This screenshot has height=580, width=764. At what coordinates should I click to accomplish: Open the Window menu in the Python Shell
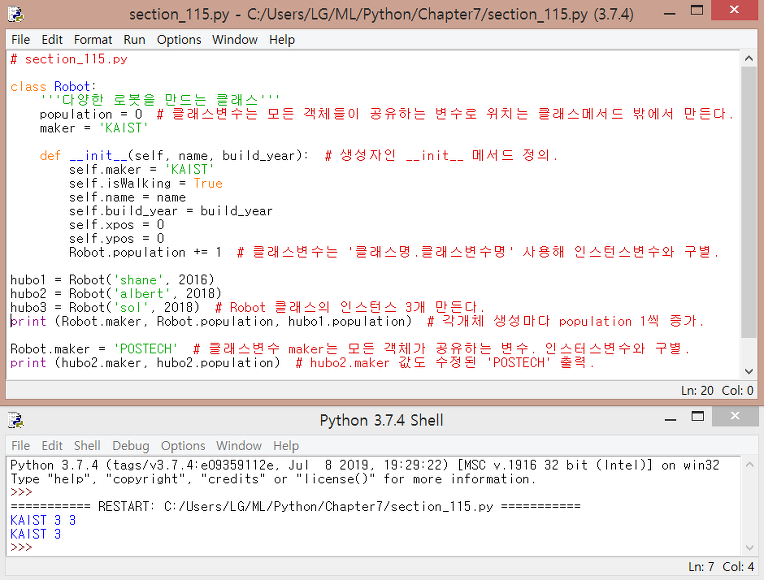point(239,445)
